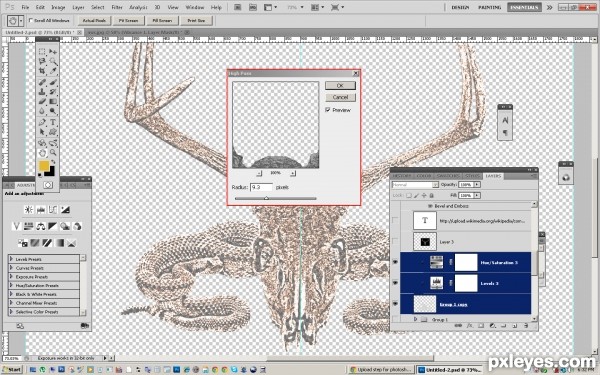Select the Blur tool
This screenshot has width=600, height=375.
[42, 111]
